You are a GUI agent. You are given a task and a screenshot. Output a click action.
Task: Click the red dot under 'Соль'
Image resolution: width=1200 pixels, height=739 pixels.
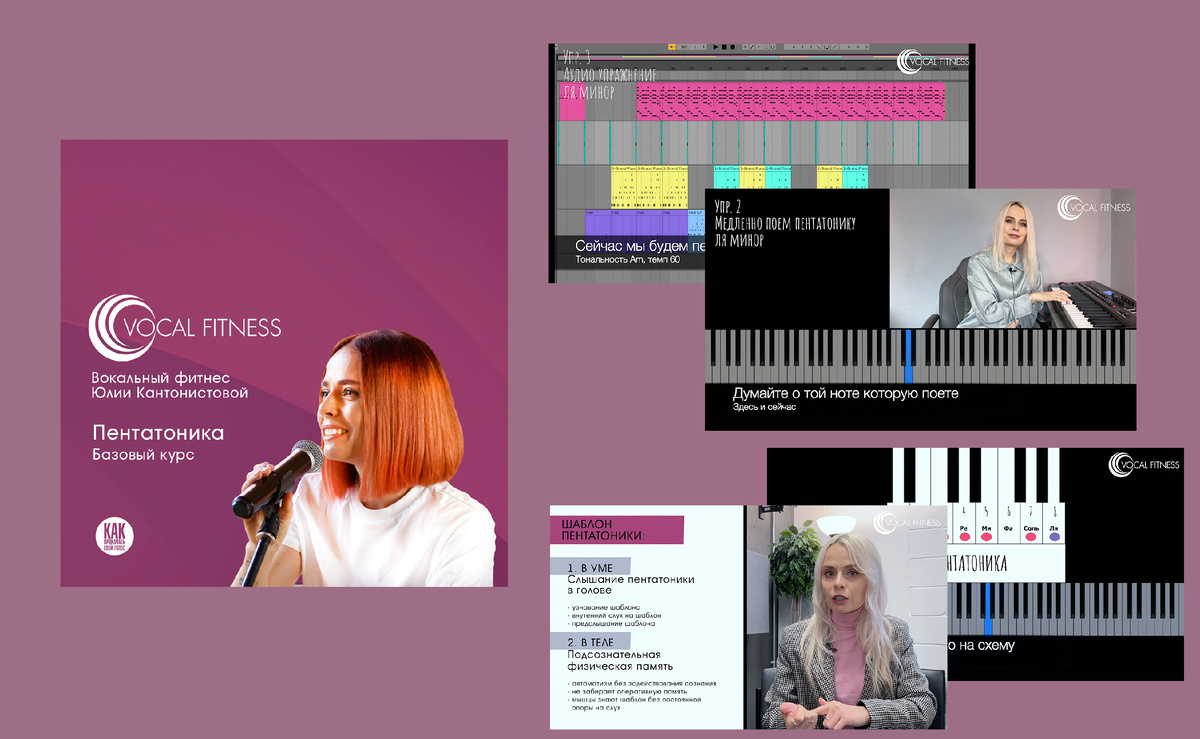1031,537
